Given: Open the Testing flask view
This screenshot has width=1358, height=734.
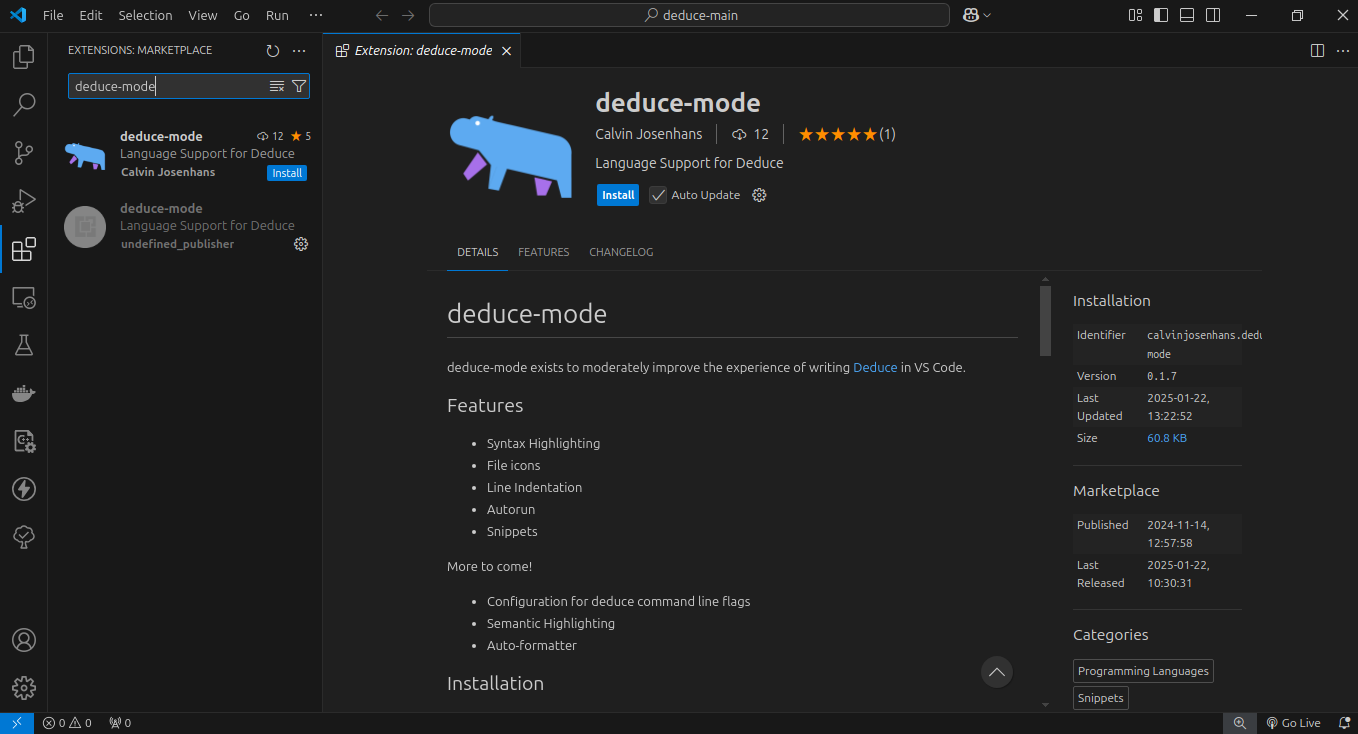Looking at the screenshot, I should pyautogui.click(x=24, y=345).
